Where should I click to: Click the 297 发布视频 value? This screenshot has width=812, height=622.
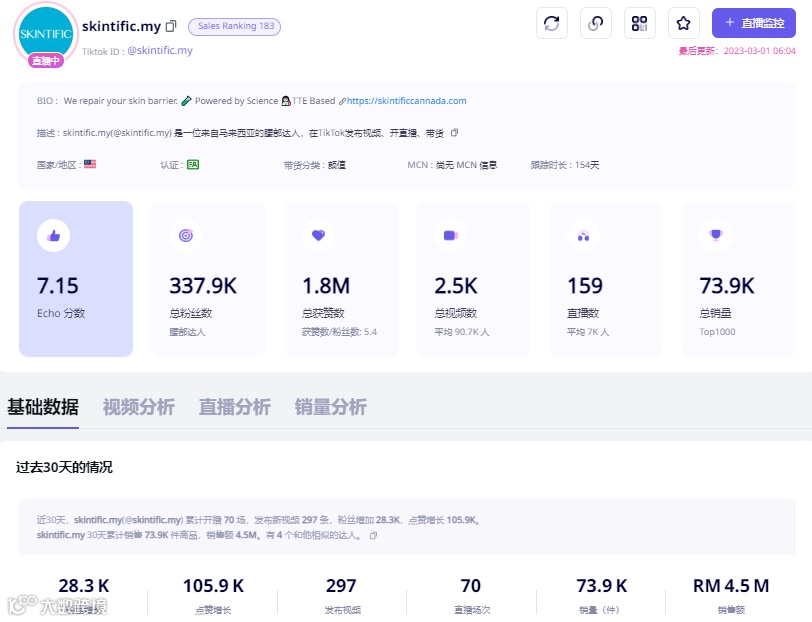[x=341, y=586]
